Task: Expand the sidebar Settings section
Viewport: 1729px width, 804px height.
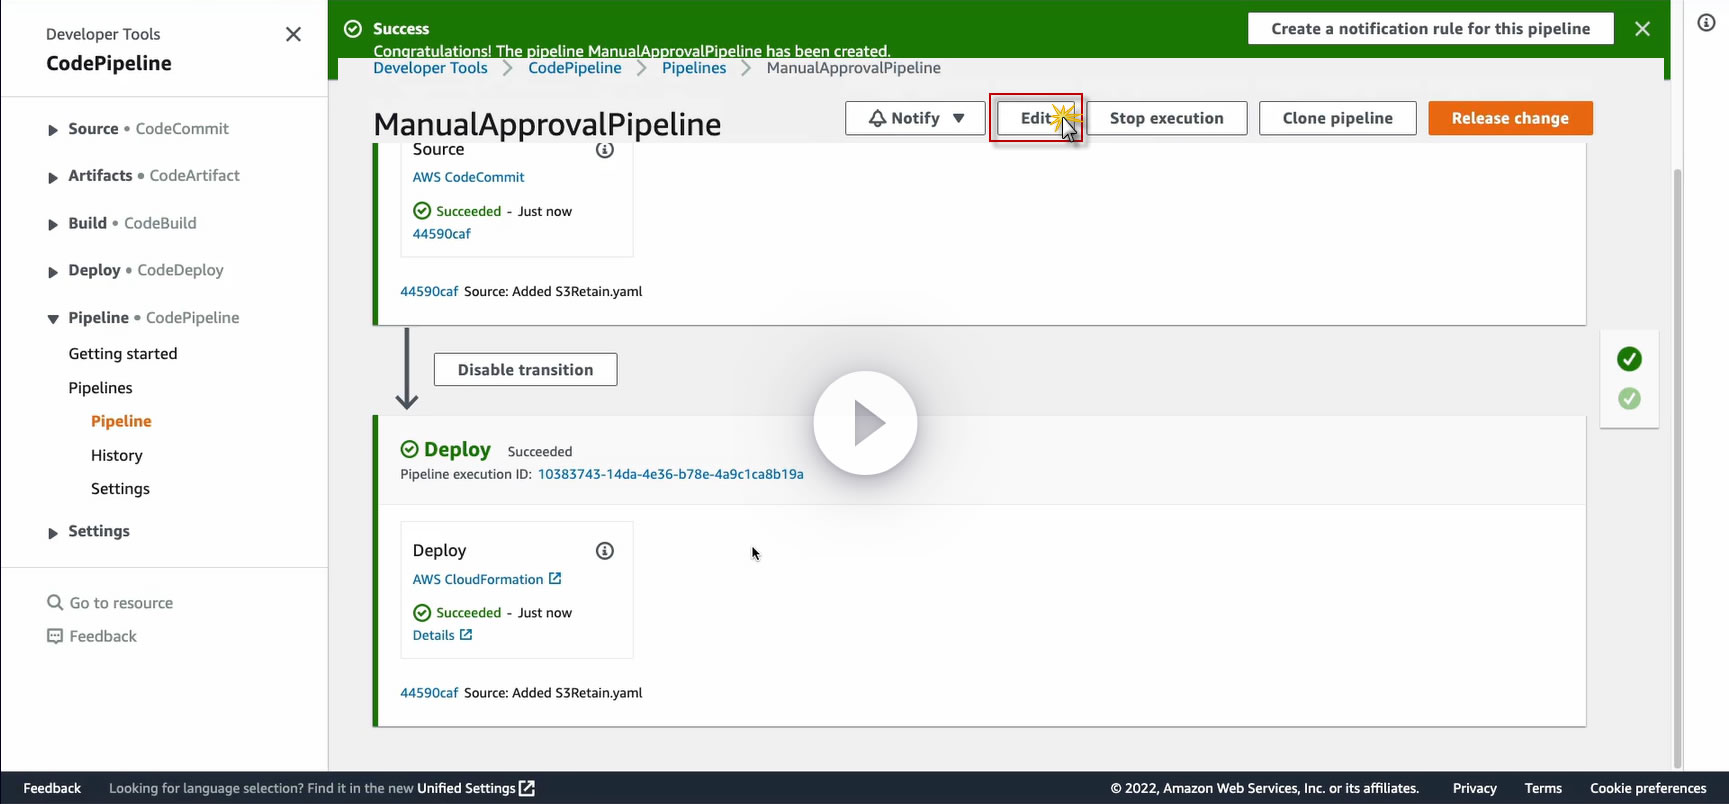Action: tap(52, 532)
